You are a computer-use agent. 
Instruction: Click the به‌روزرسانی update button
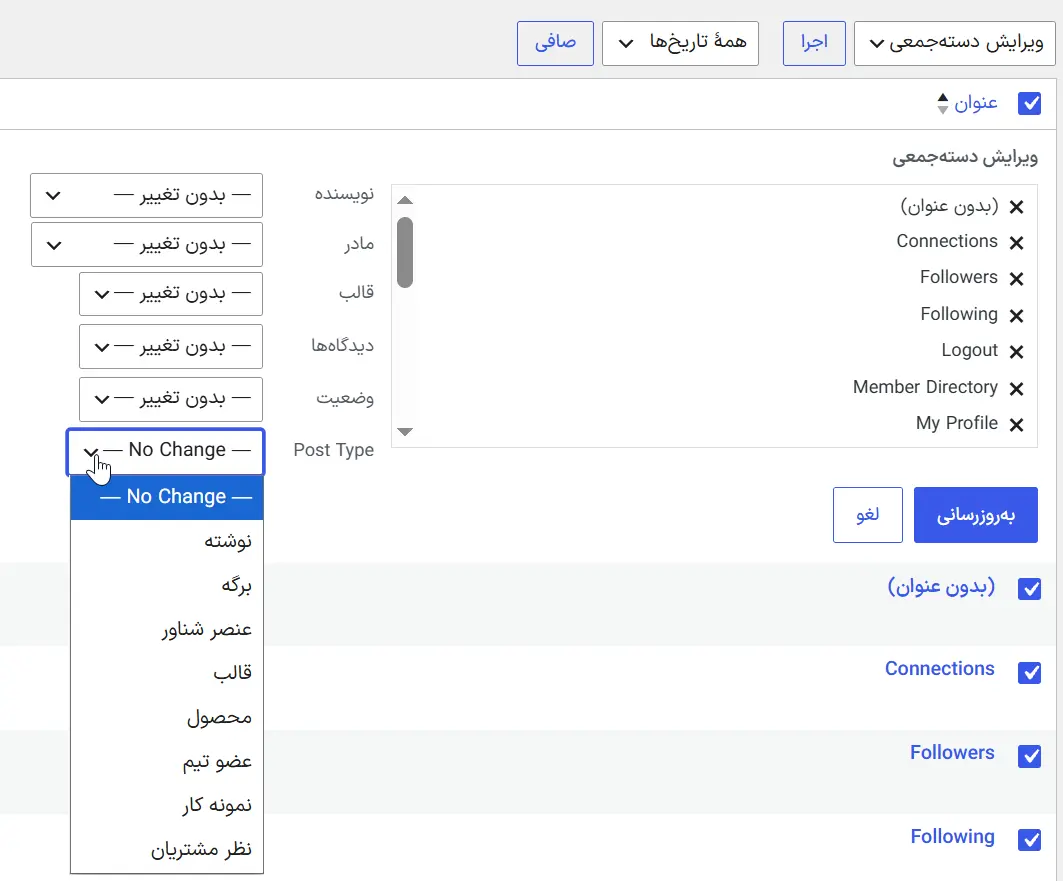(x=976, y=515)
